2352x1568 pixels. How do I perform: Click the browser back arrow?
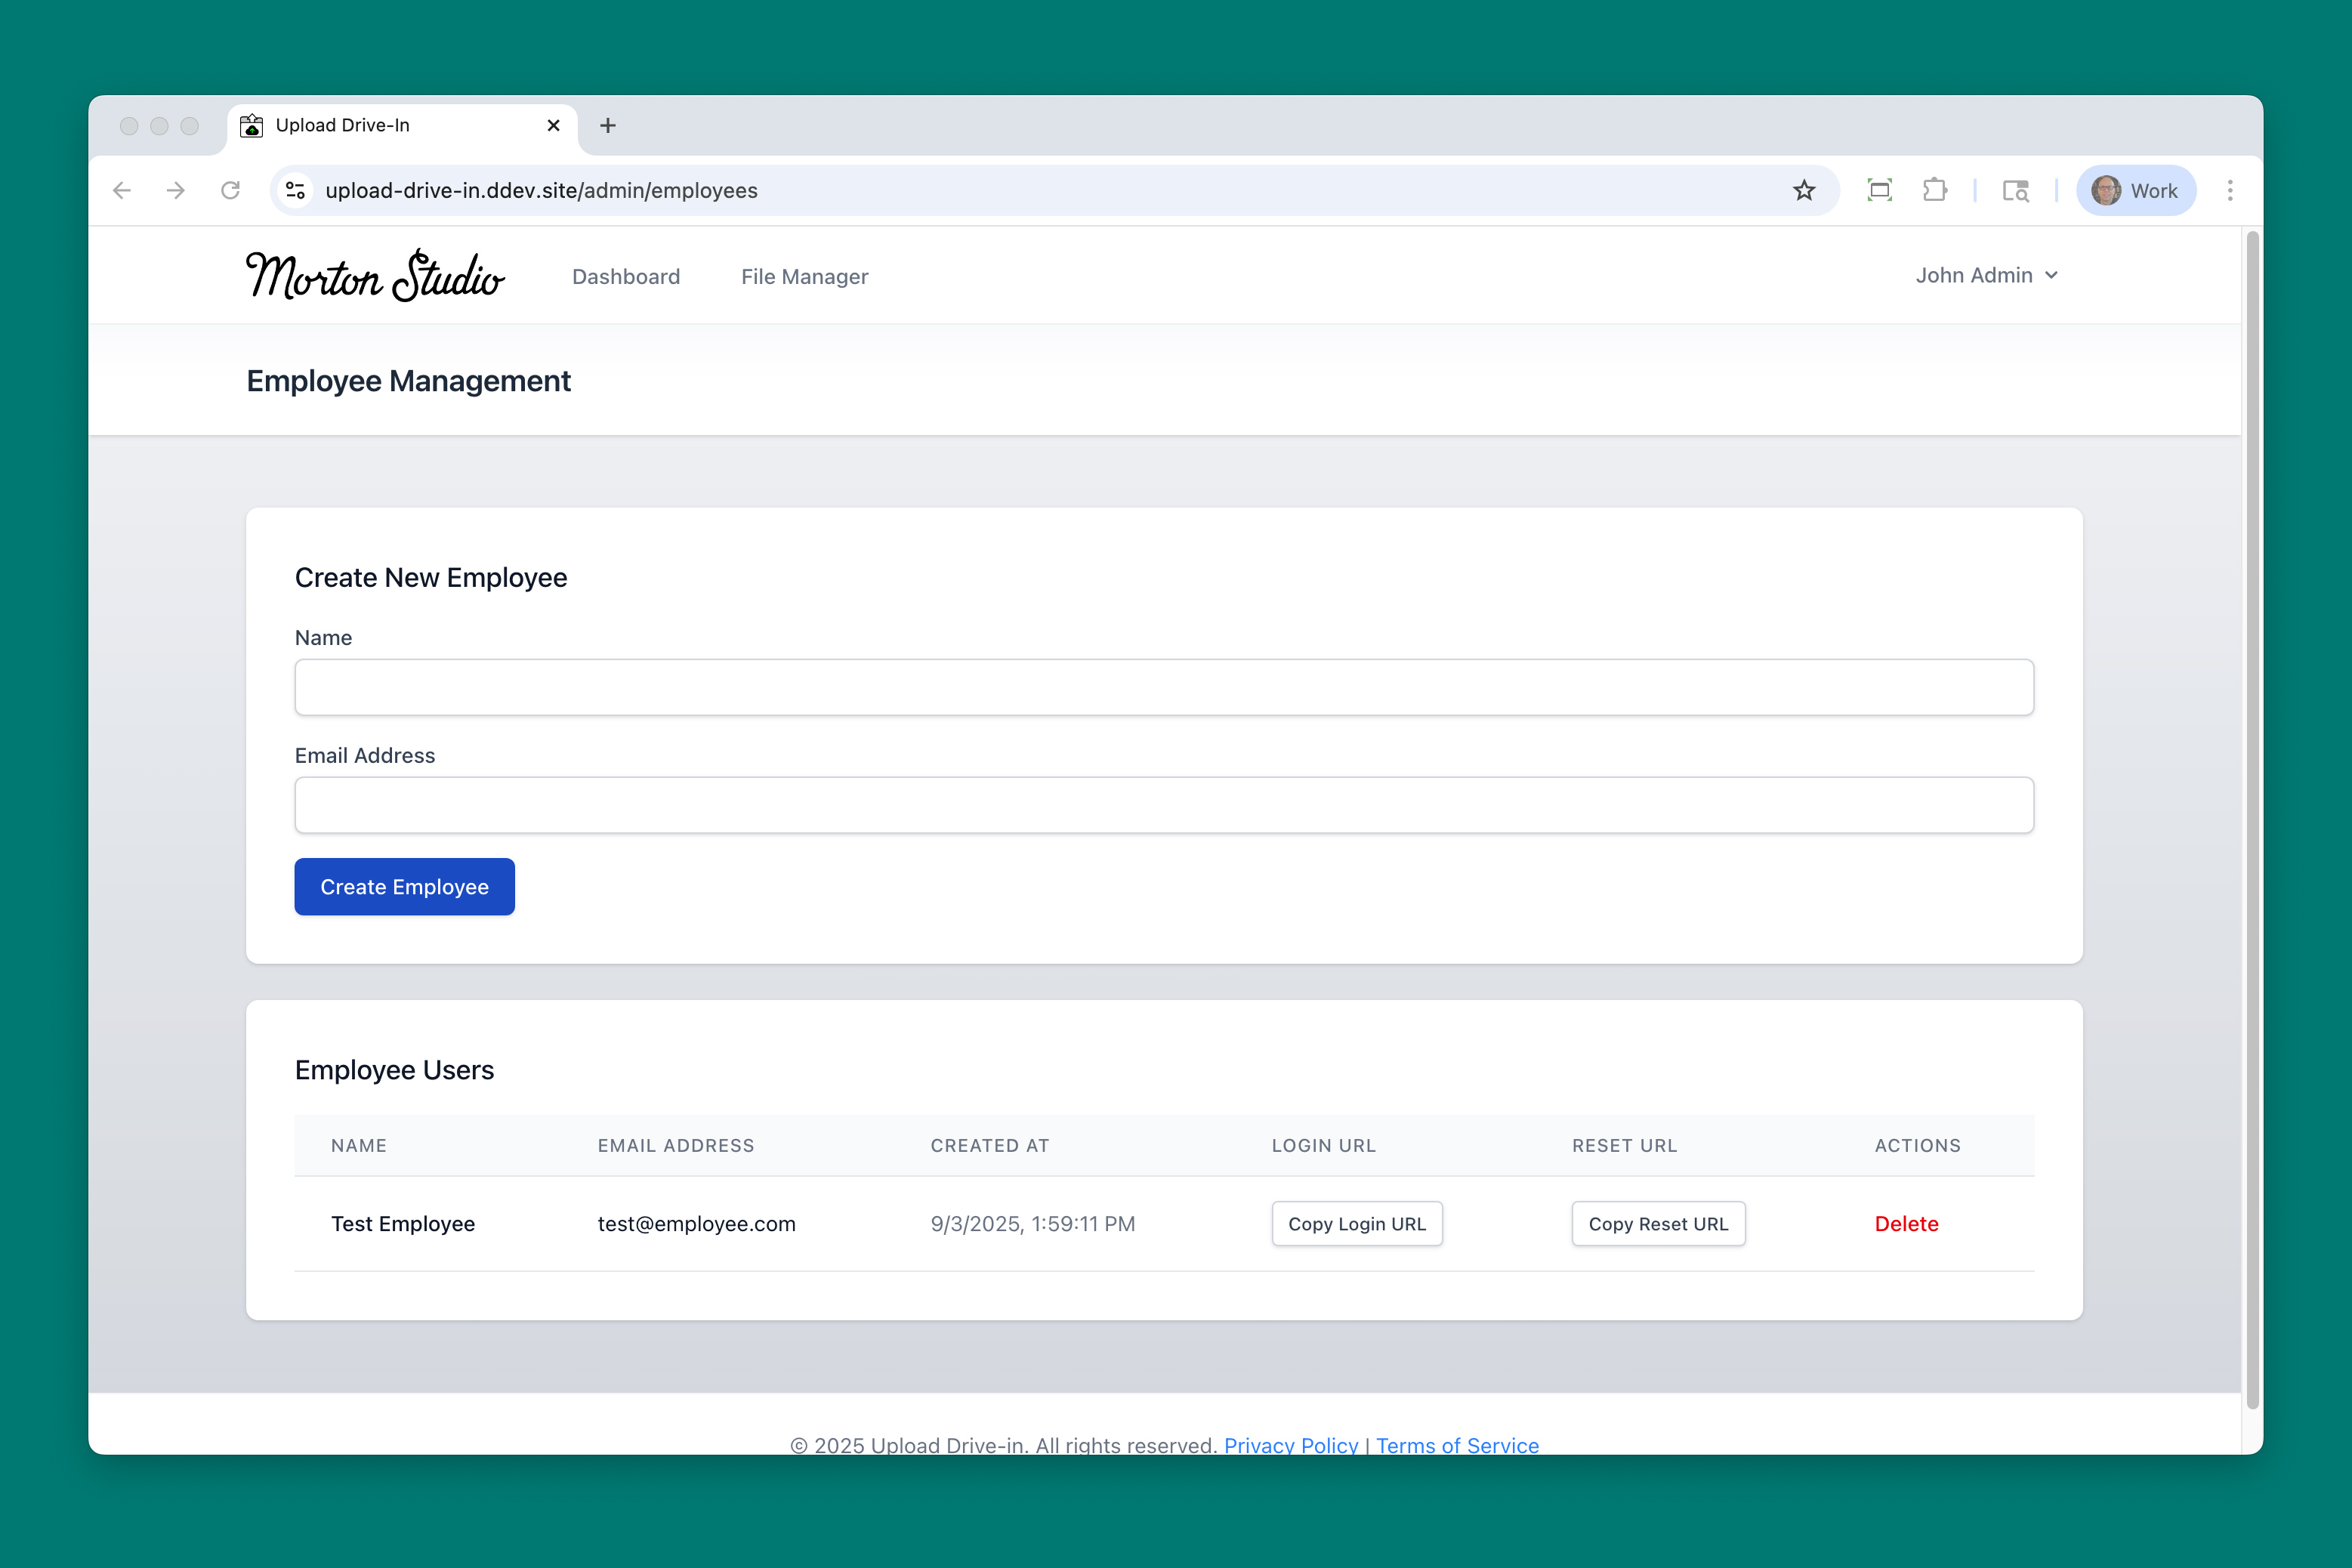pos(122,190)
